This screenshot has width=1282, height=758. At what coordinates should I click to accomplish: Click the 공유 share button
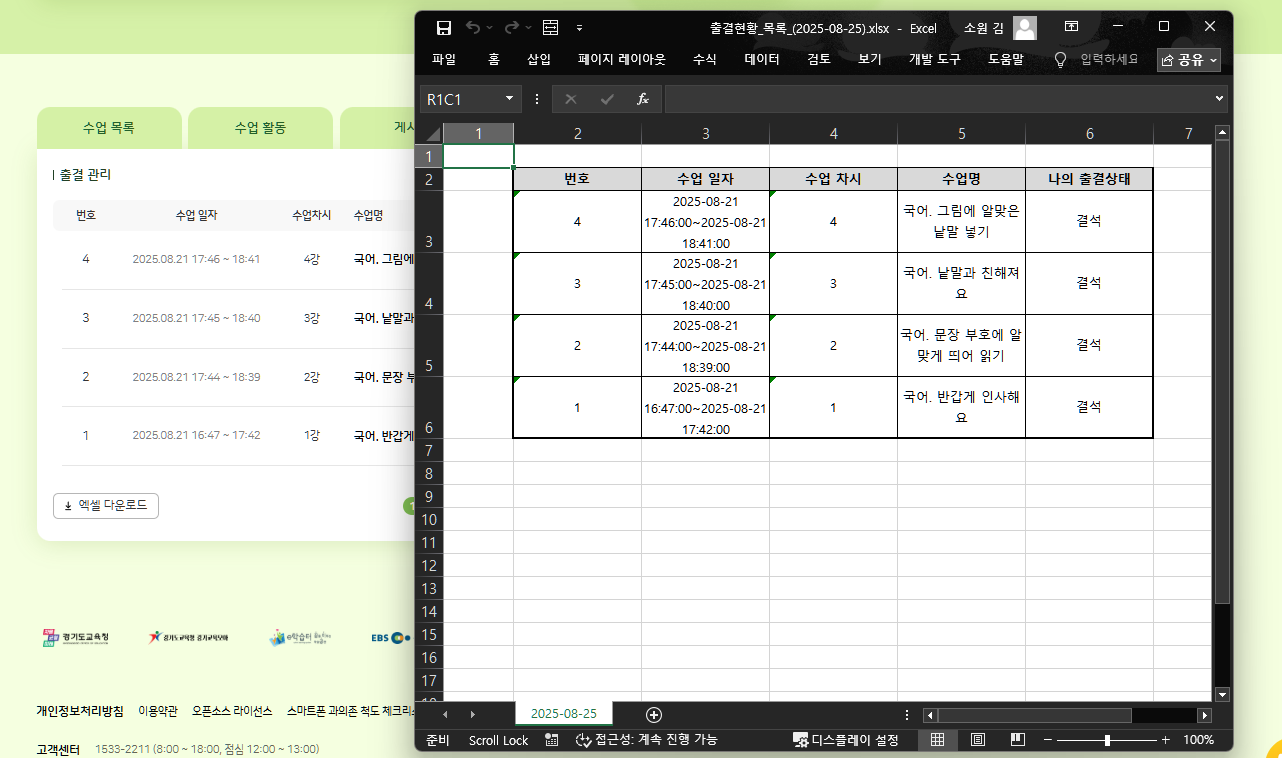click(x=1189, y=60)
